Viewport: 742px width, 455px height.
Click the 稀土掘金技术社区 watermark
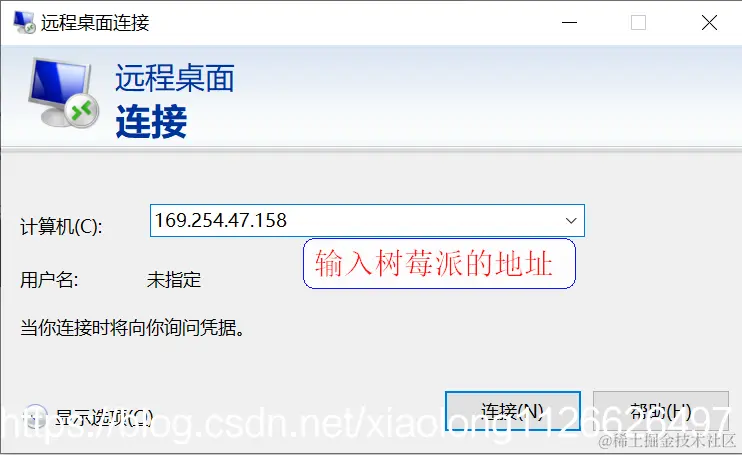[x=667, y=440]
